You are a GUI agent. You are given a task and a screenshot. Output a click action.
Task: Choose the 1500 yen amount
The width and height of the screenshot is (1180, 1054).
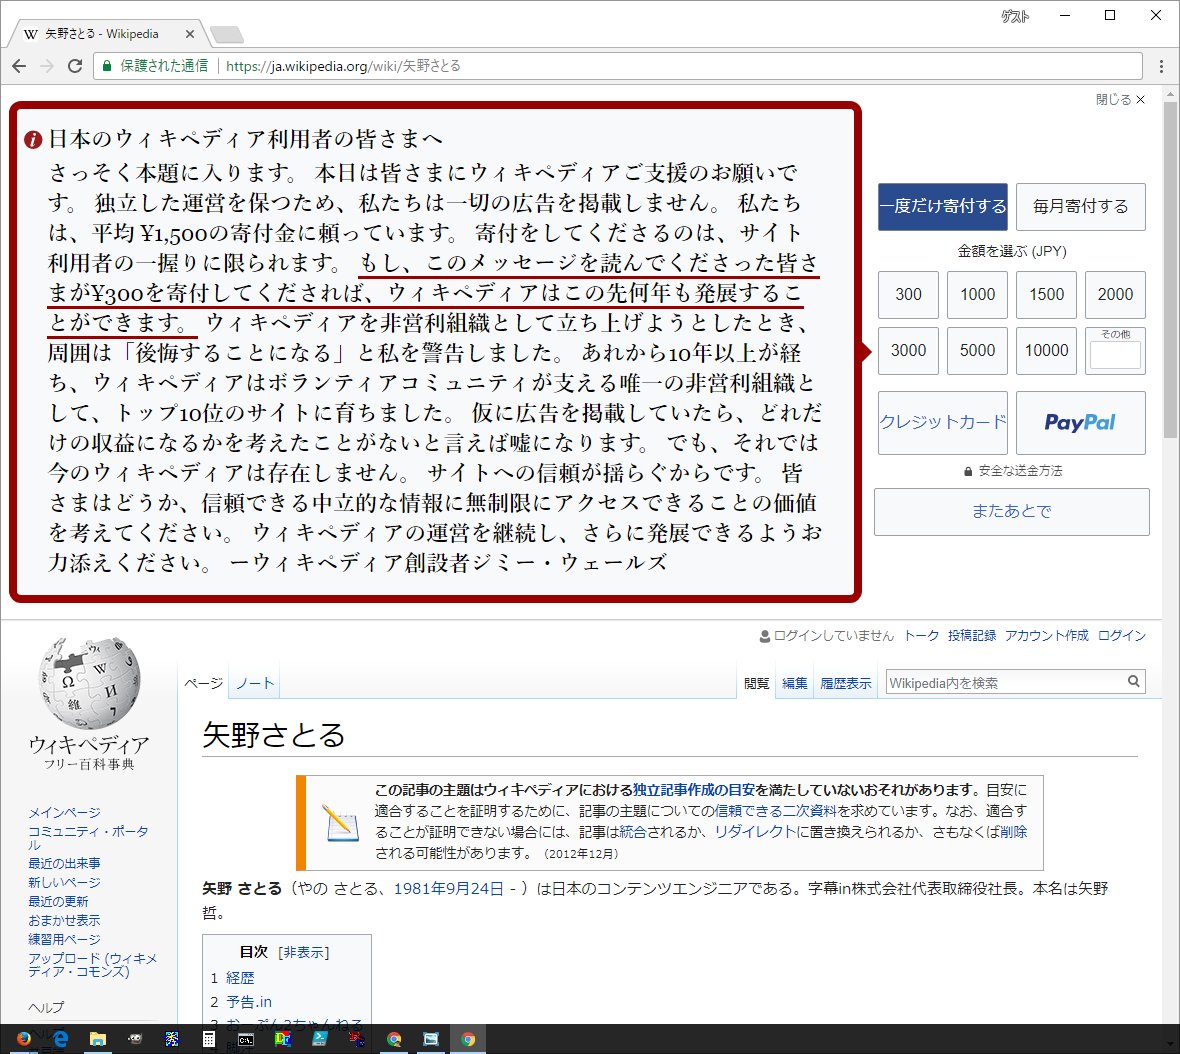point(1046,294)
